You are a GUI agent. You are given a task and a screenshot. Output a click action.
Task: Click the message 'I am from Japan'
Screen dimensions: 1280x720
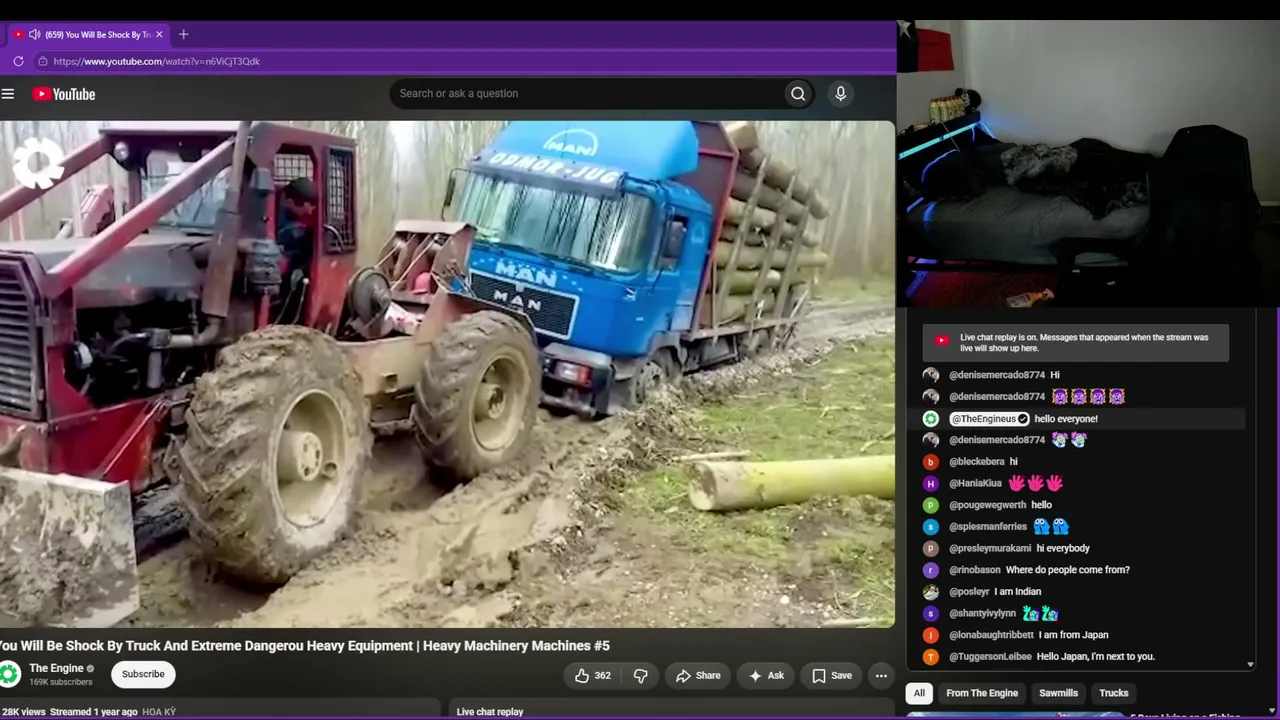[x=1073, y=635]
